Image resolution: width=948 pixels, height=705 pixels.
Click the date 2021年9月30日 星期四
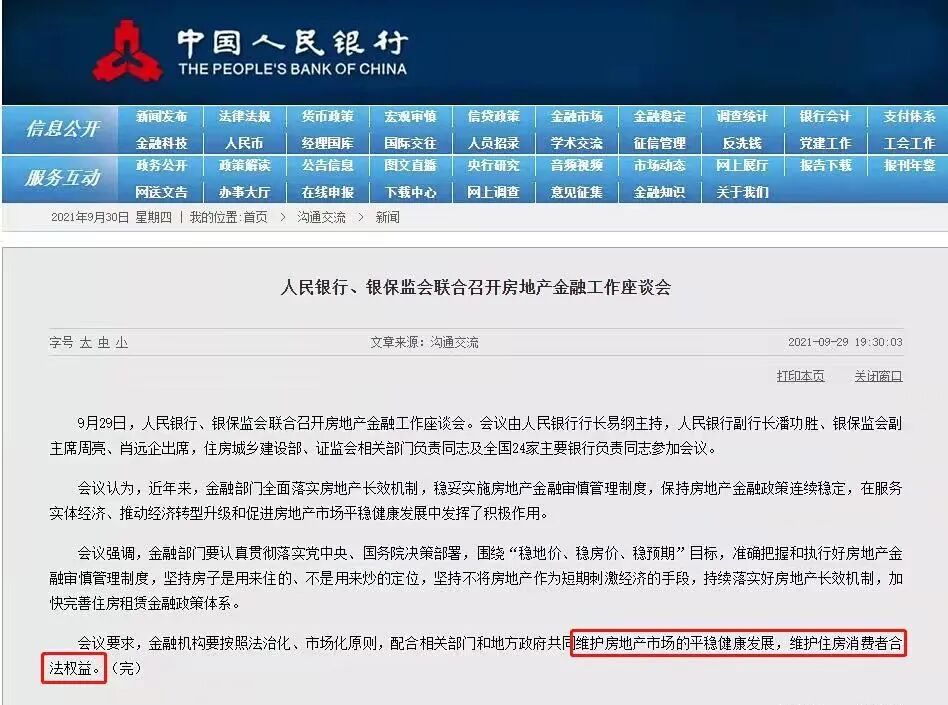point(111,218)
